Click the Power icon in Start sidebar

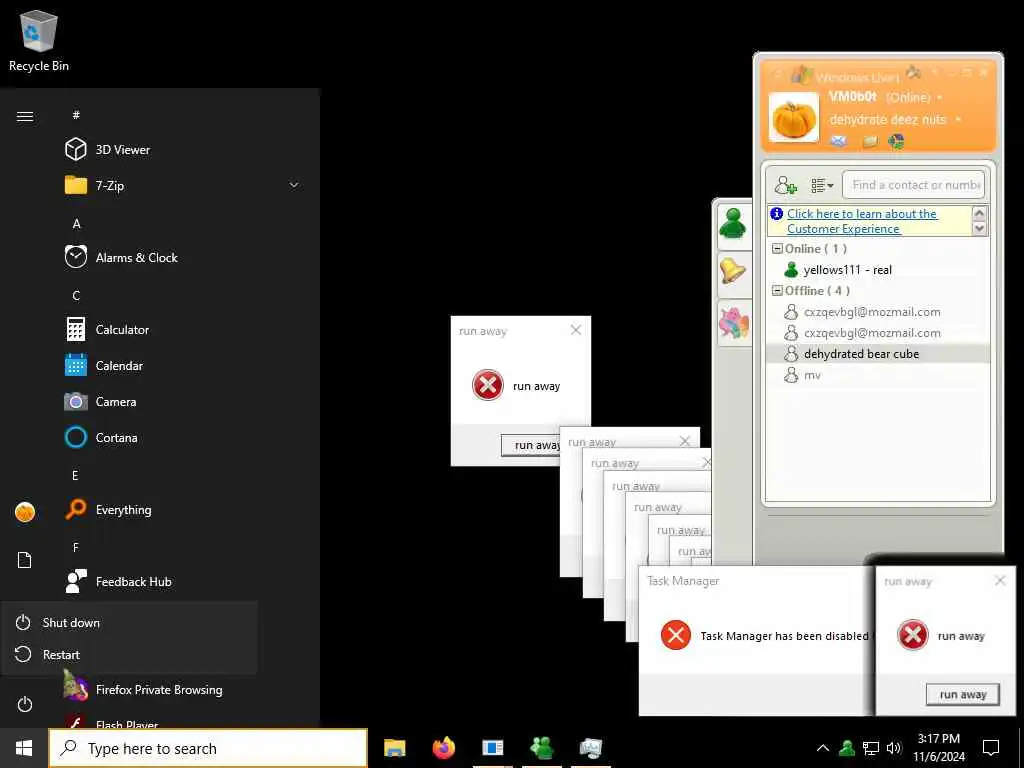[x=25, y=704]
